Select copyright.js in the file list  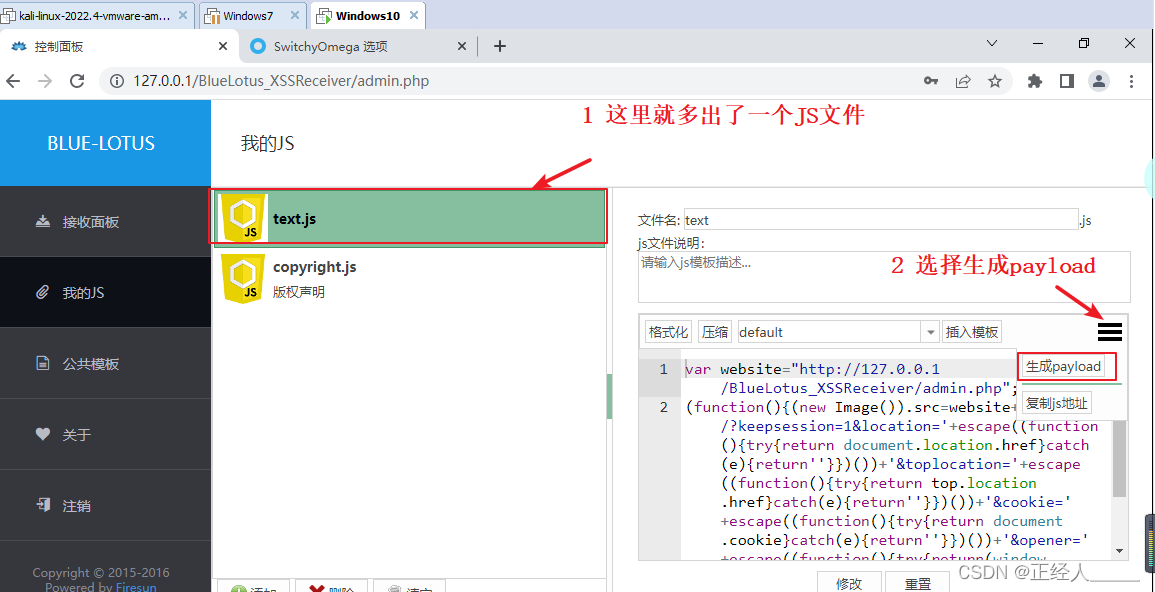409,278
